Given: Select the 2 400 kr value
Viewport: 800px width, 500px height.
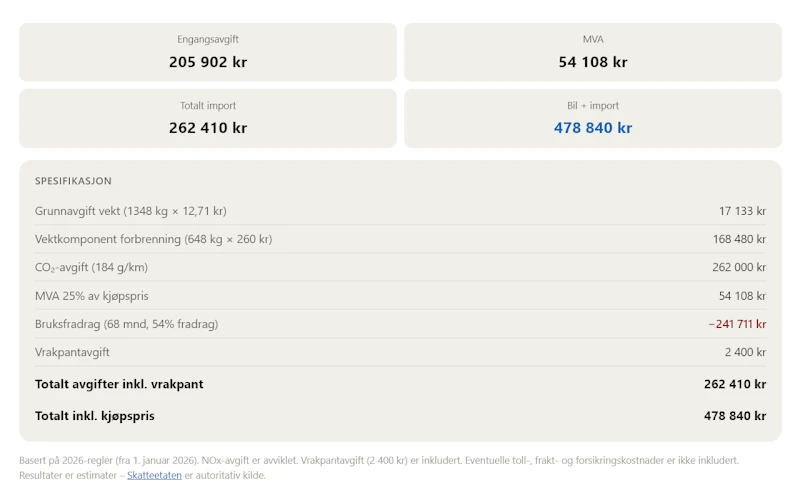Looking at the screenshot, I should [745, 352].
